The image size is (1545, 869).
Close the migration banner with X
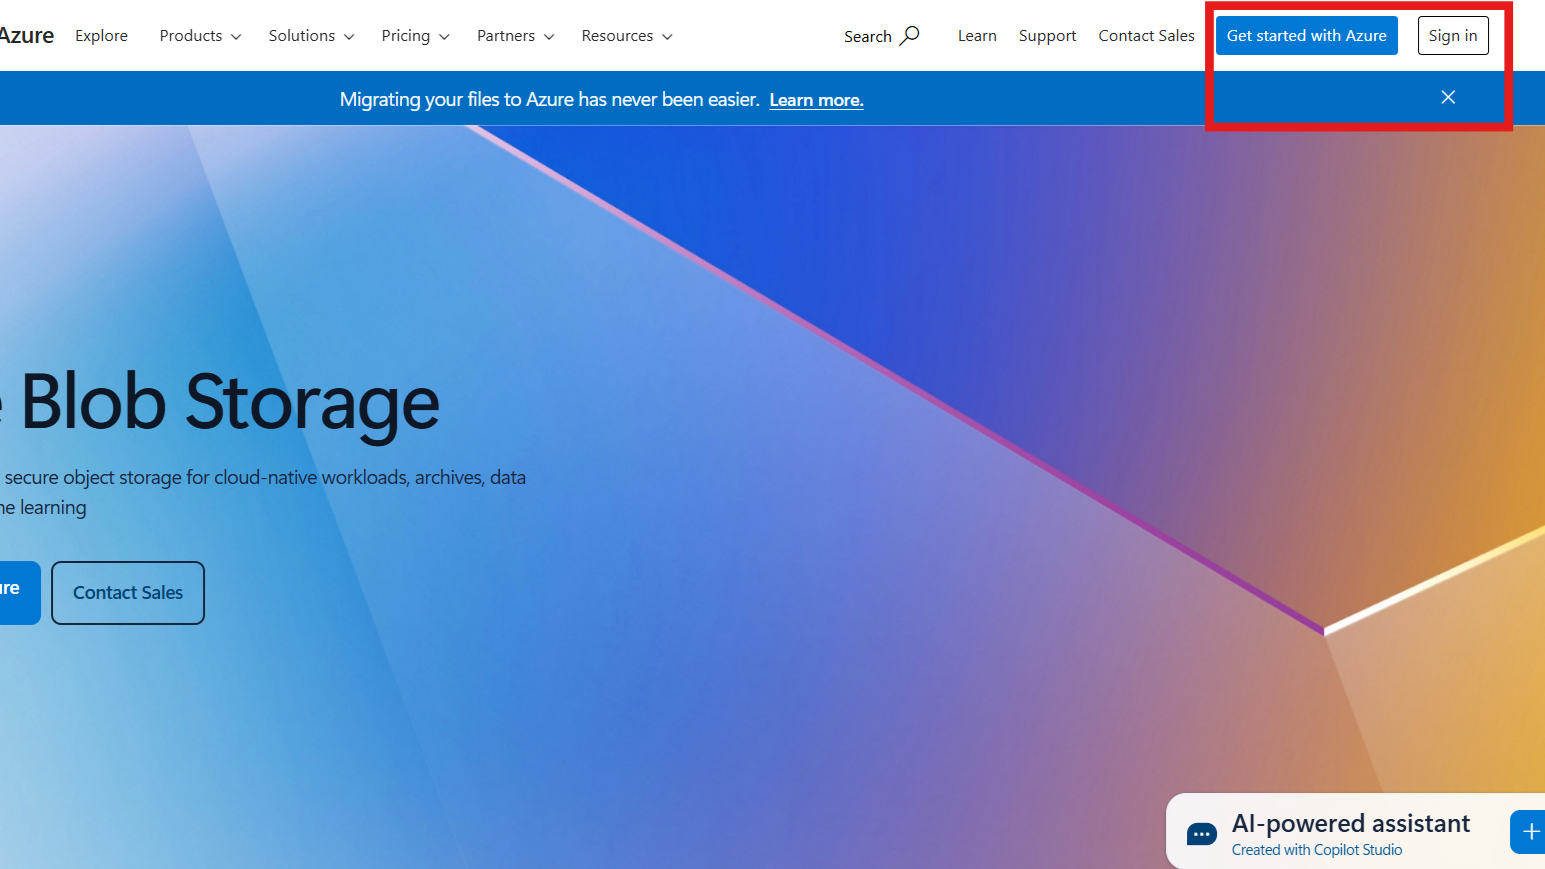1448,97
